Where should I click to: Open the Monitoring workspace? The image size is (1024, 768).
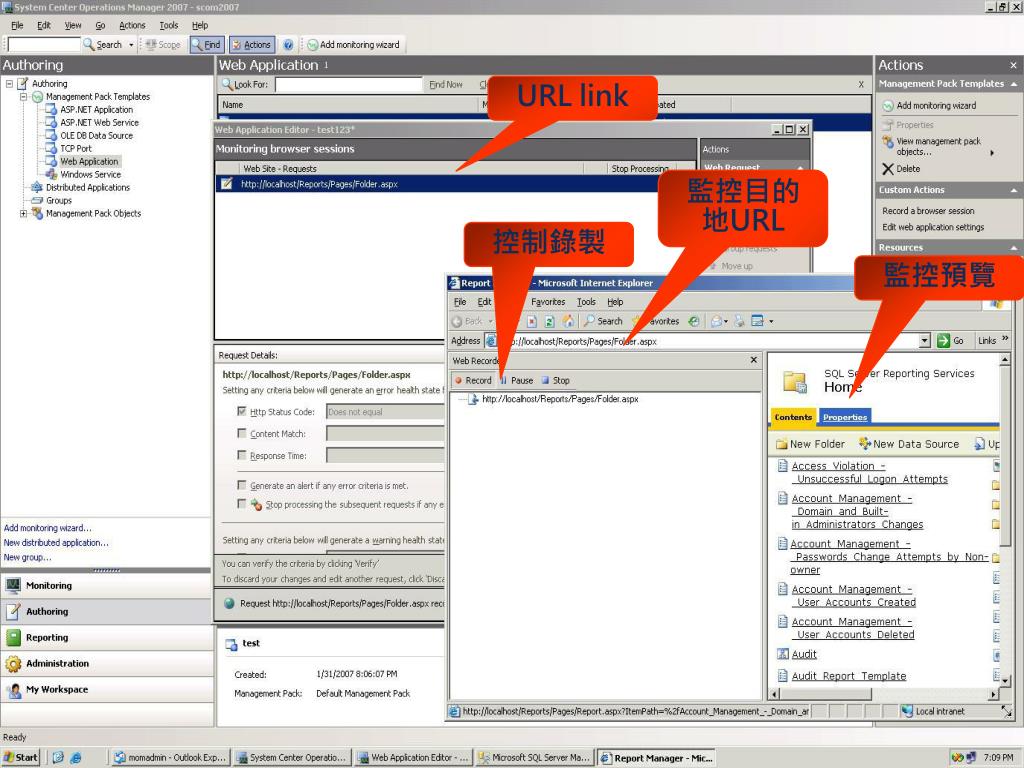(x=106, y=586)
